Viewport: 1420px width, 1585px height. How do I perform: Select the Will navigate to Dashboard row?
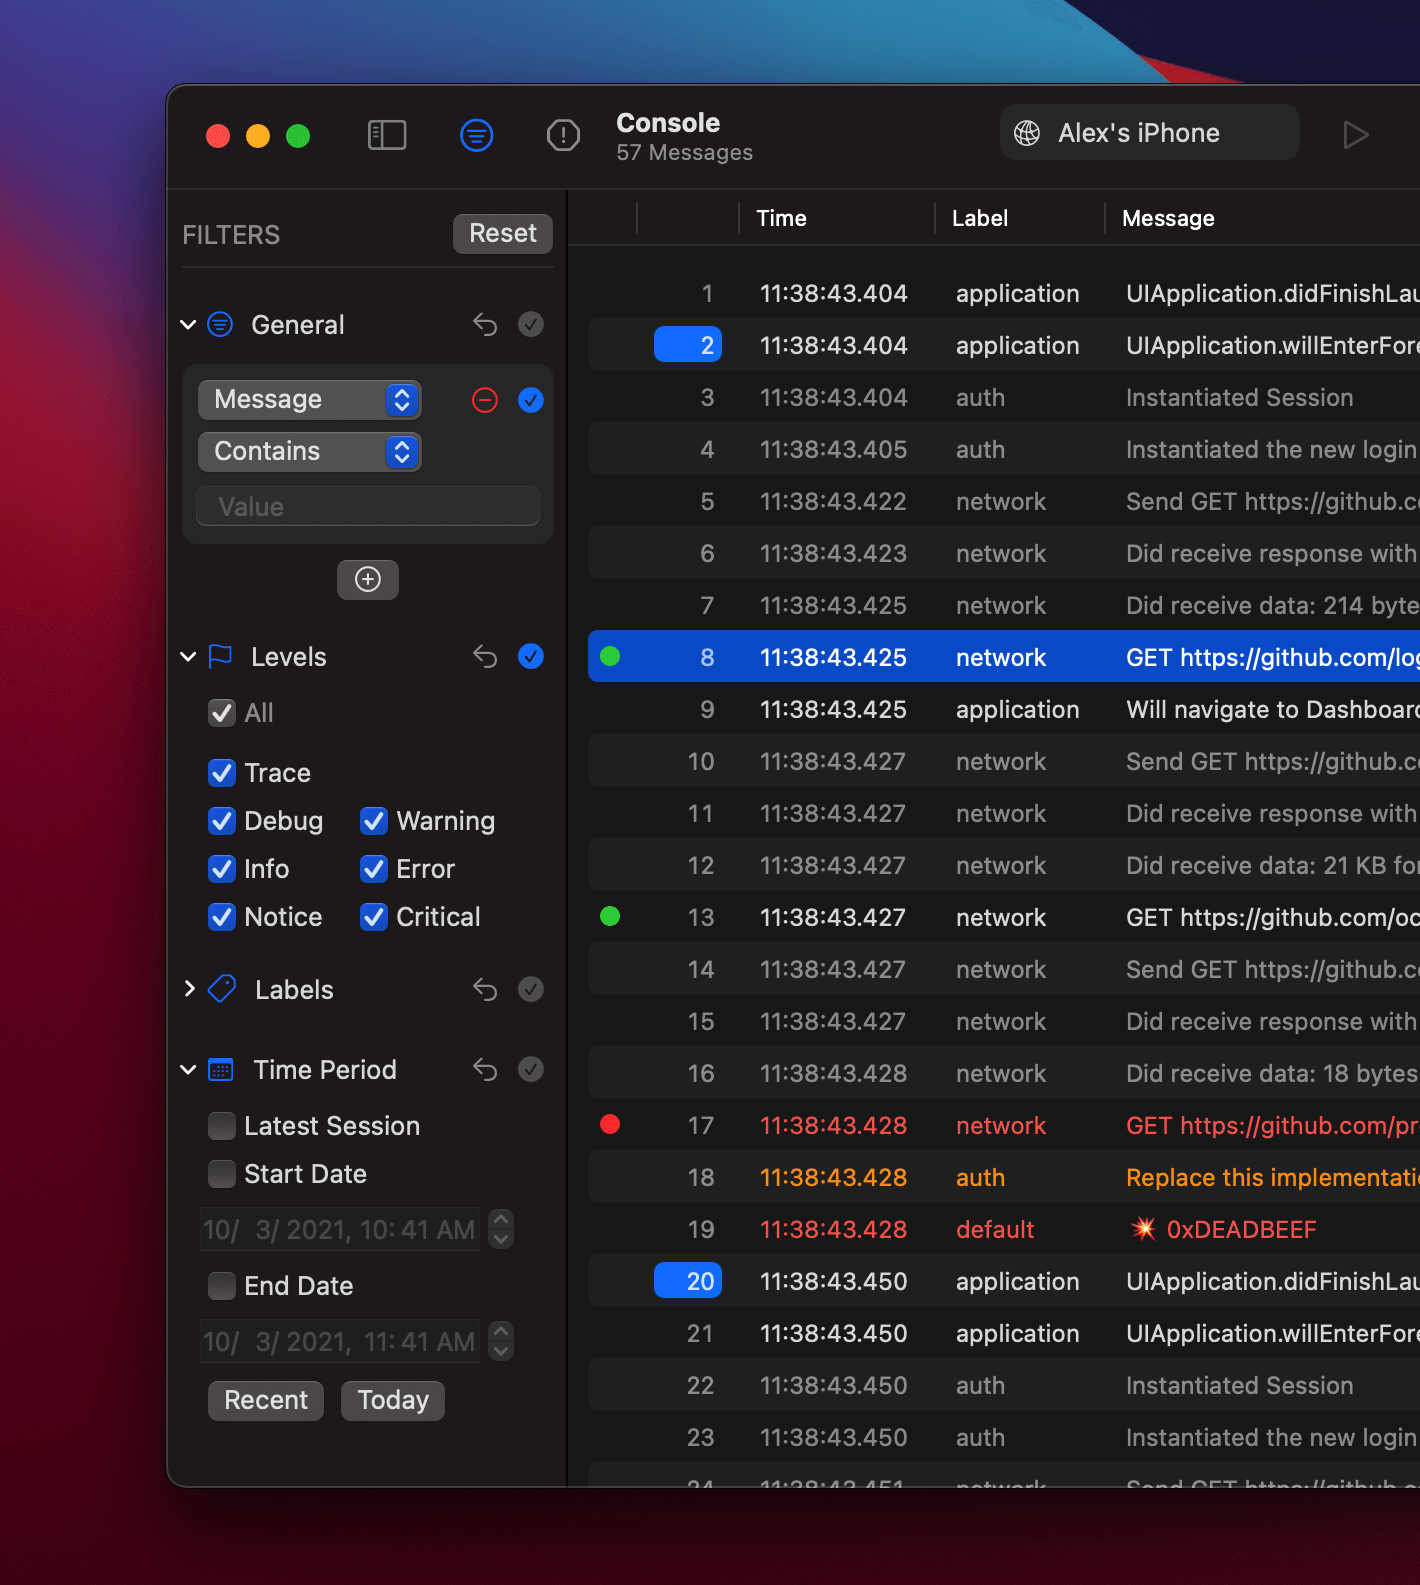point(1004,709)
